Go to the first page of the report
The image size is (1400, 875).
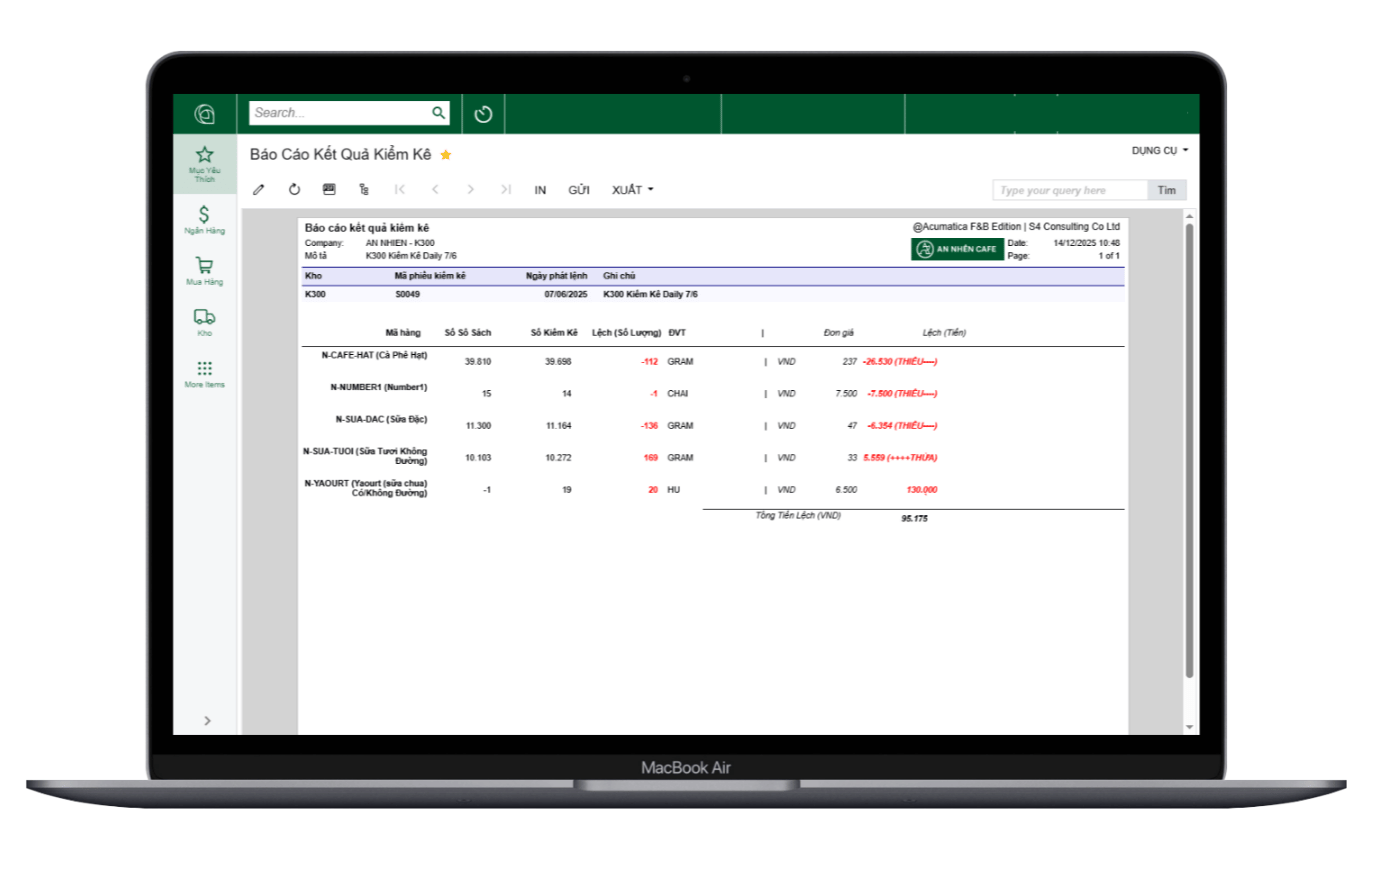[x=400, y=190]
